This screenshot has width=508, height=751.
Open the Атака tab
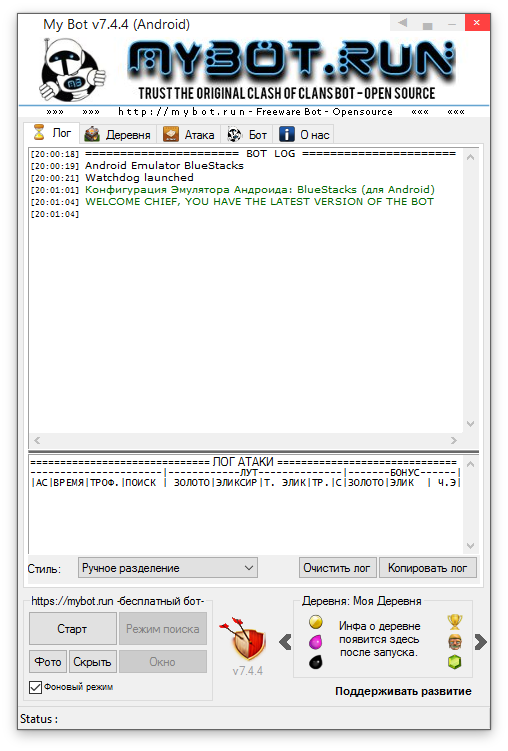click(x=189, y=135)
